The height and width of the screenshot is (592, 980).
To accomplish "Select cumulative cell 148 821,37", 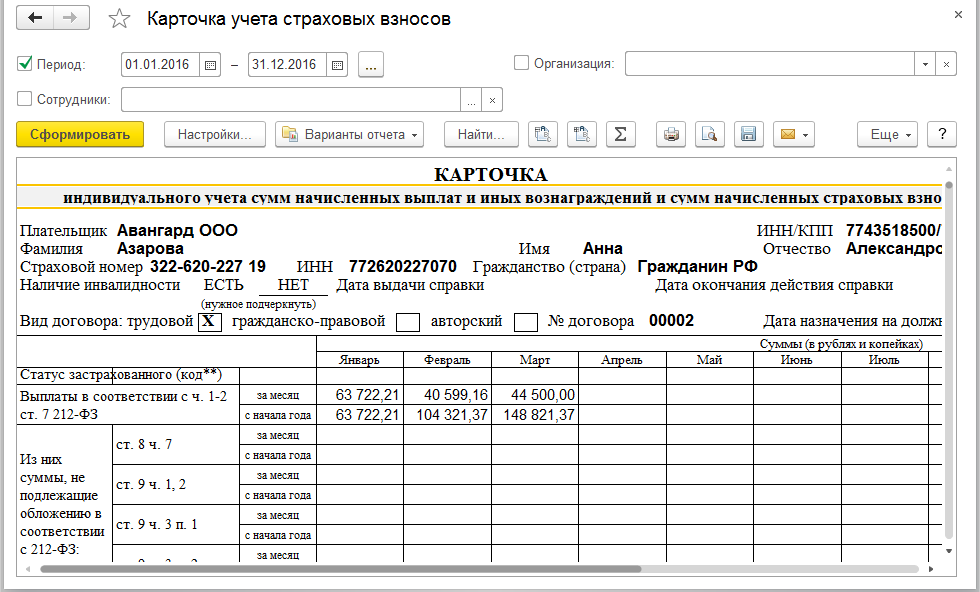I will (x=536, y=415).
